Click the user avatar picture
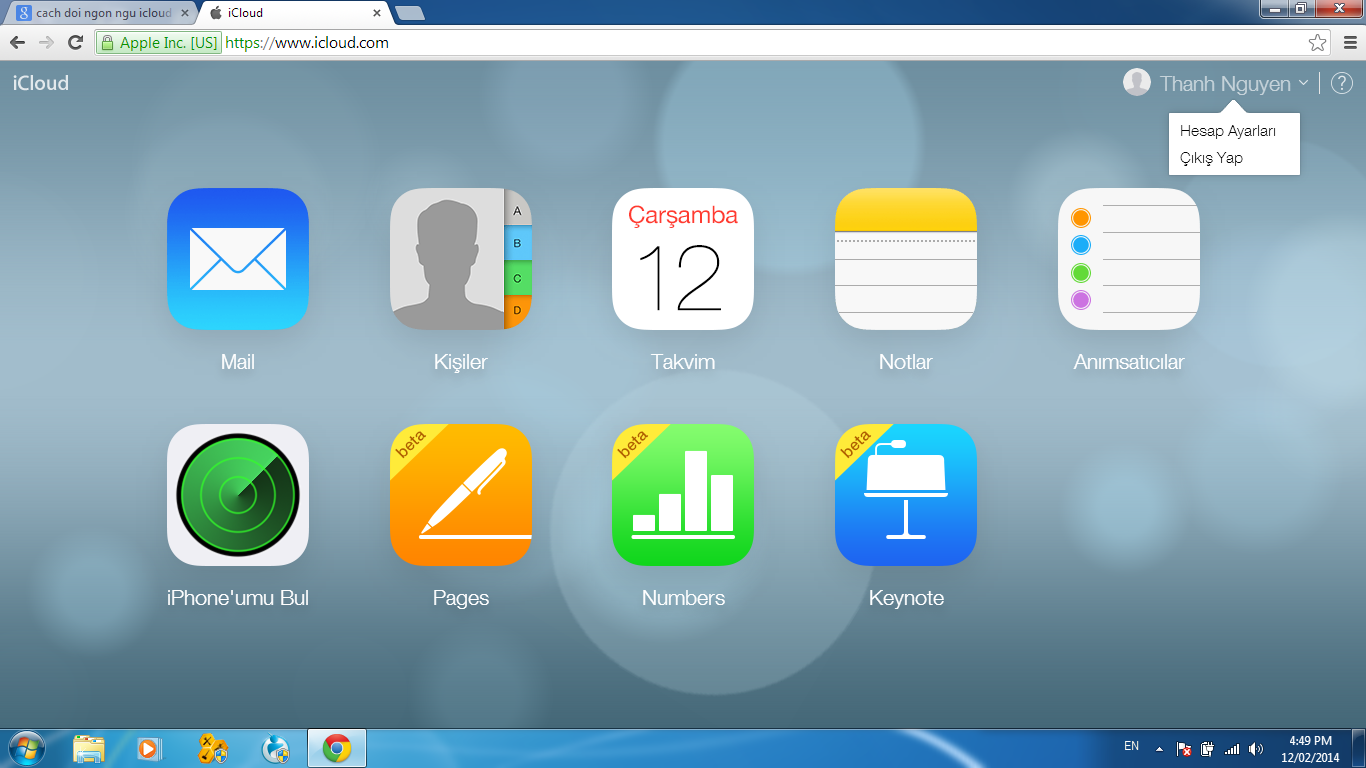The image size is (1366, 768). [x=1137, y=83]
